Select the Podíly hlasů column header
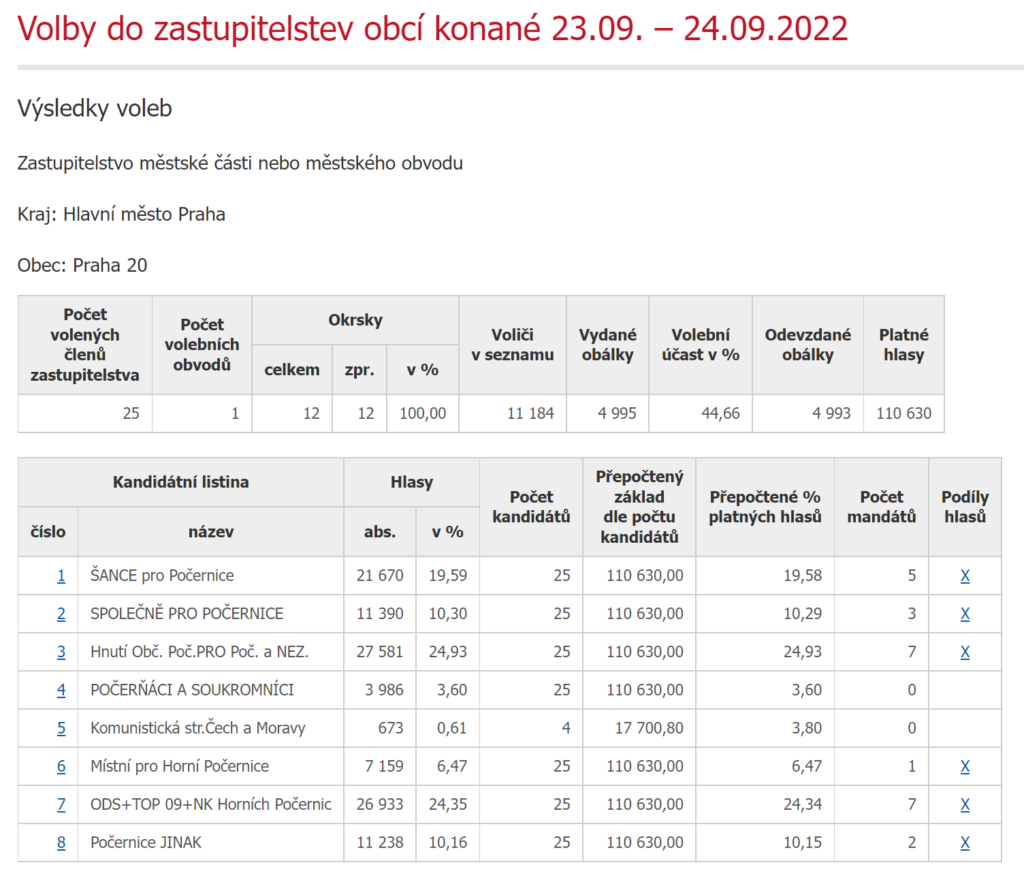Image resolution: width=1024 pixels, height=882 pixels. [x=965, y=507]
